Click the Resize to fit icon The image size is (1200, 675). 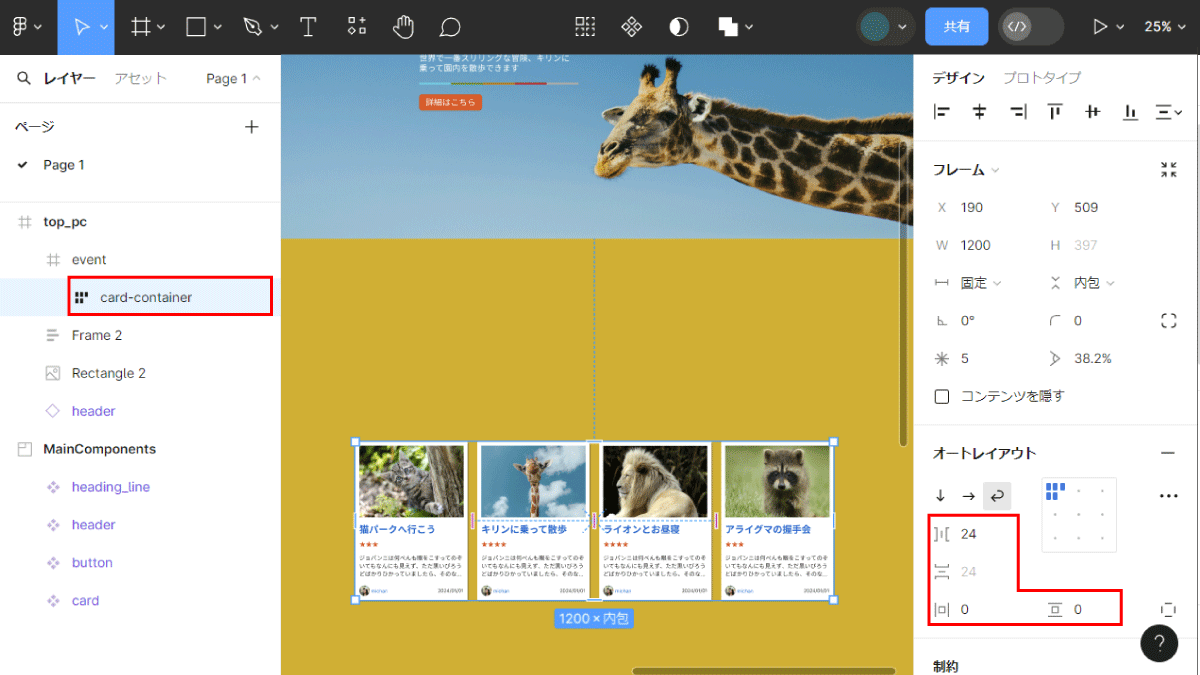tap(1168, 170)
